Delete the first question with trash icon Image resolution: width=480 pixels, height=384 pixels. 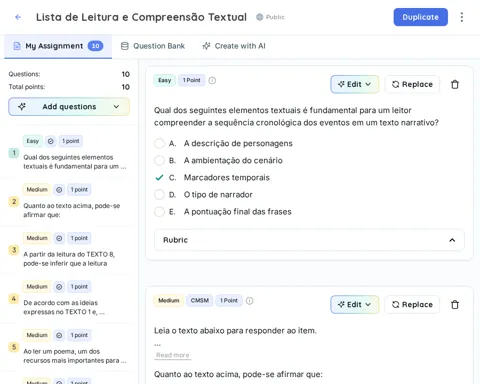[x=455, y=84]
